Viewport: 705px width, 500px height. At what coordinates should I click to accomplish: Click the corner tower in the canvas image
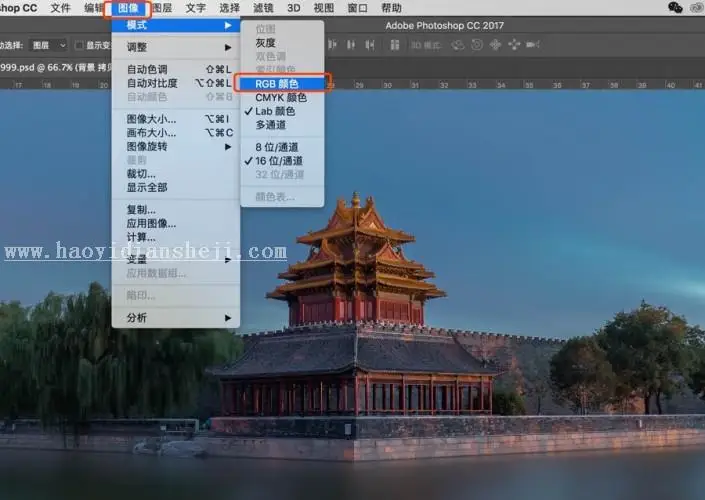pos(357,259)
